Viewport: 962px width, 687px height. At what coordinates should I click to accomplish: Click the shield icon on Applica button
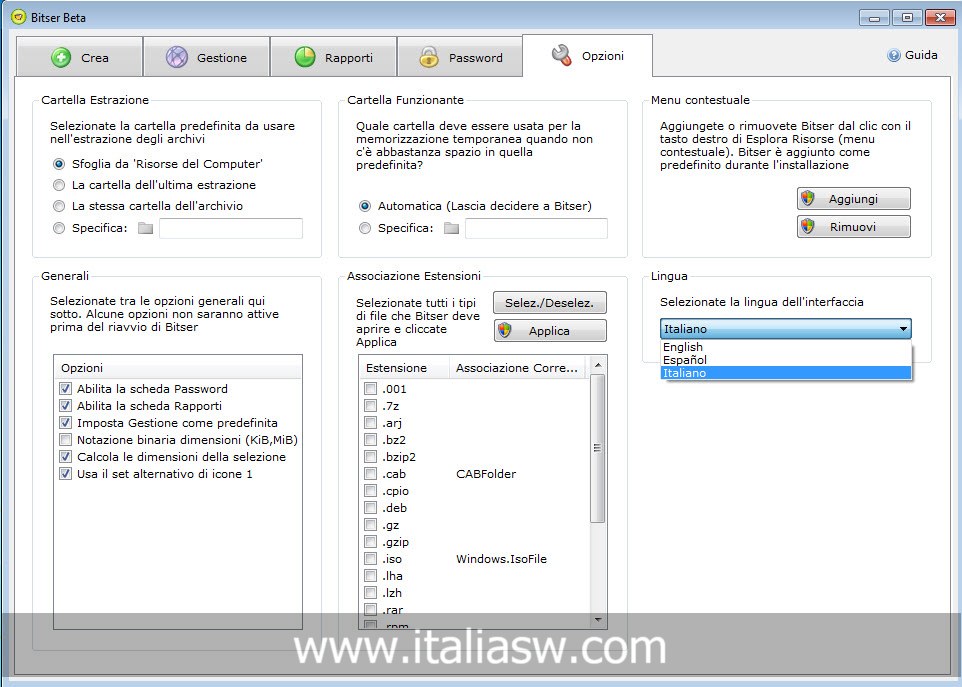(x=504, y=330)
